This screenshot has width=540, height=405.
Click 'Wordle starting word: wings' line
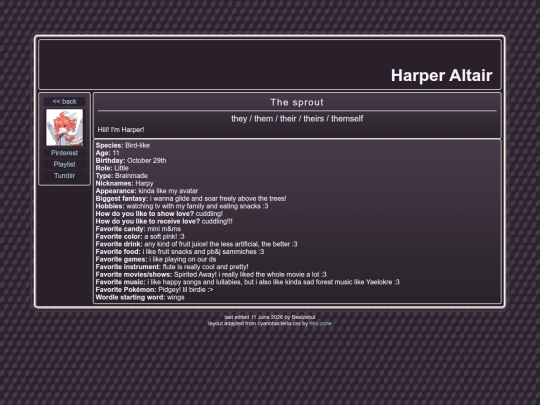tap(140, 297)
